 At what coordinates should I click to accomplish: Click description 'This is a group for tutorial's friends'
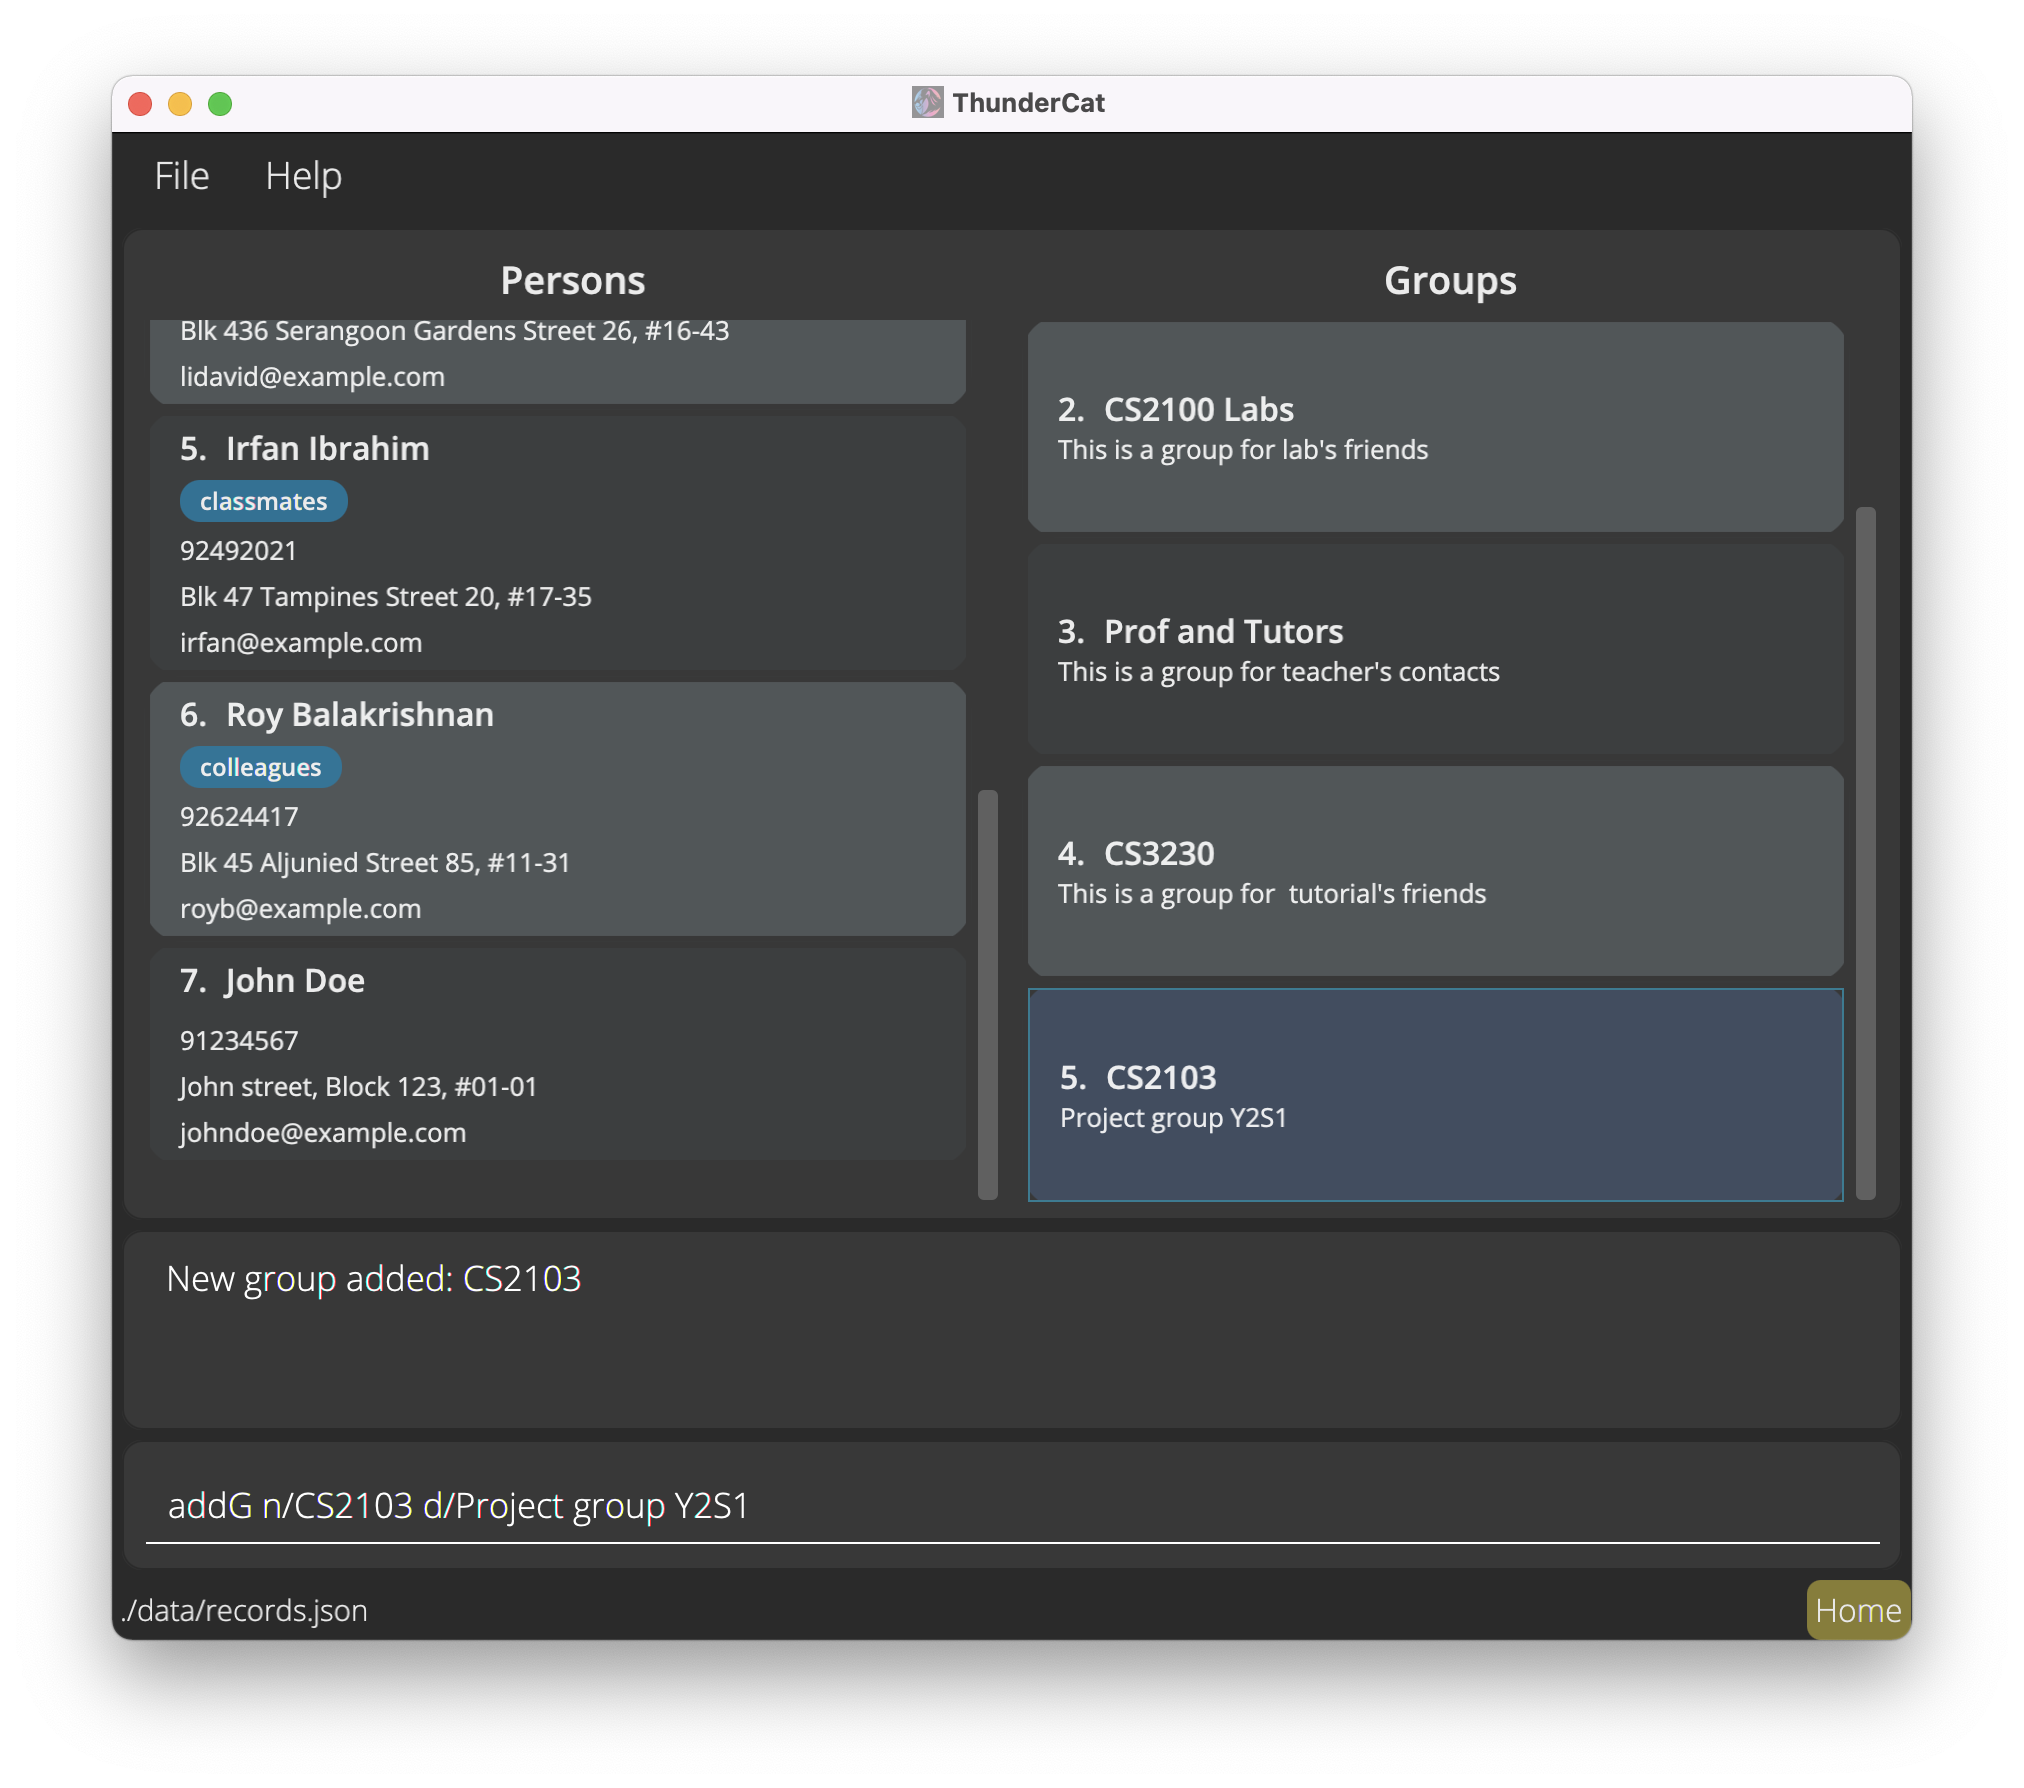click(1272, 894)
